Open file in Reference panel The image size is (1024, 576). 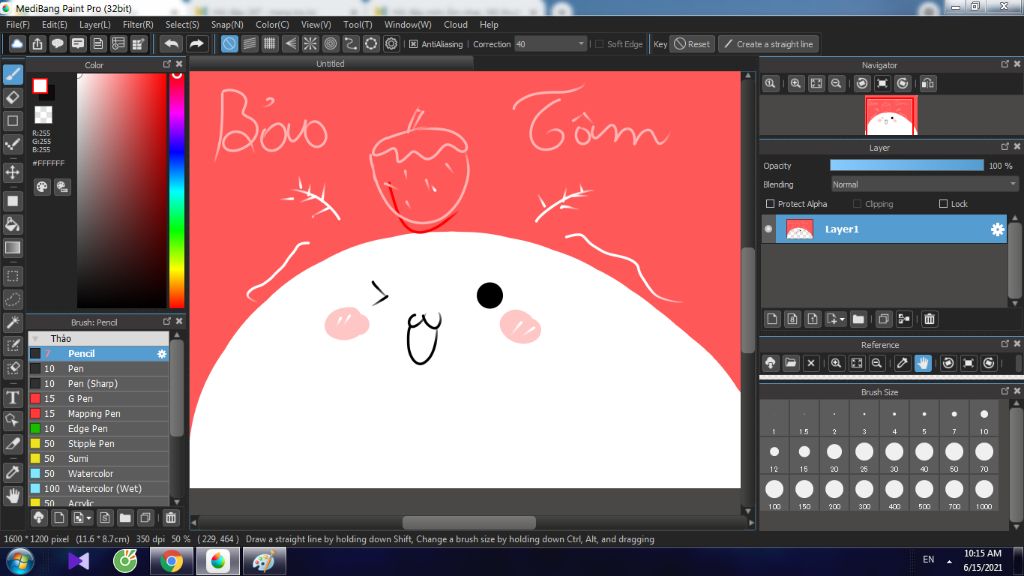click(791, 363)
